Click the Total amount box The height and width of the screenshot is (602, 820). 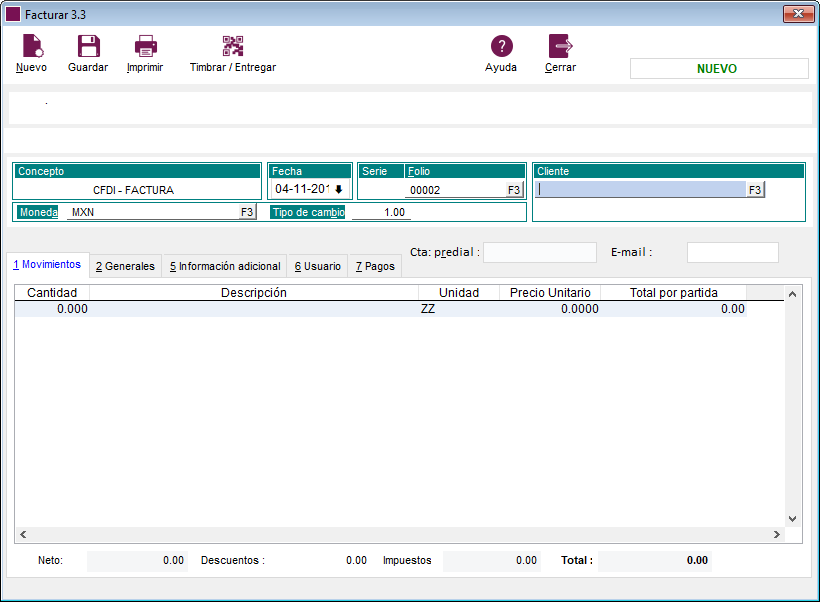654,561
